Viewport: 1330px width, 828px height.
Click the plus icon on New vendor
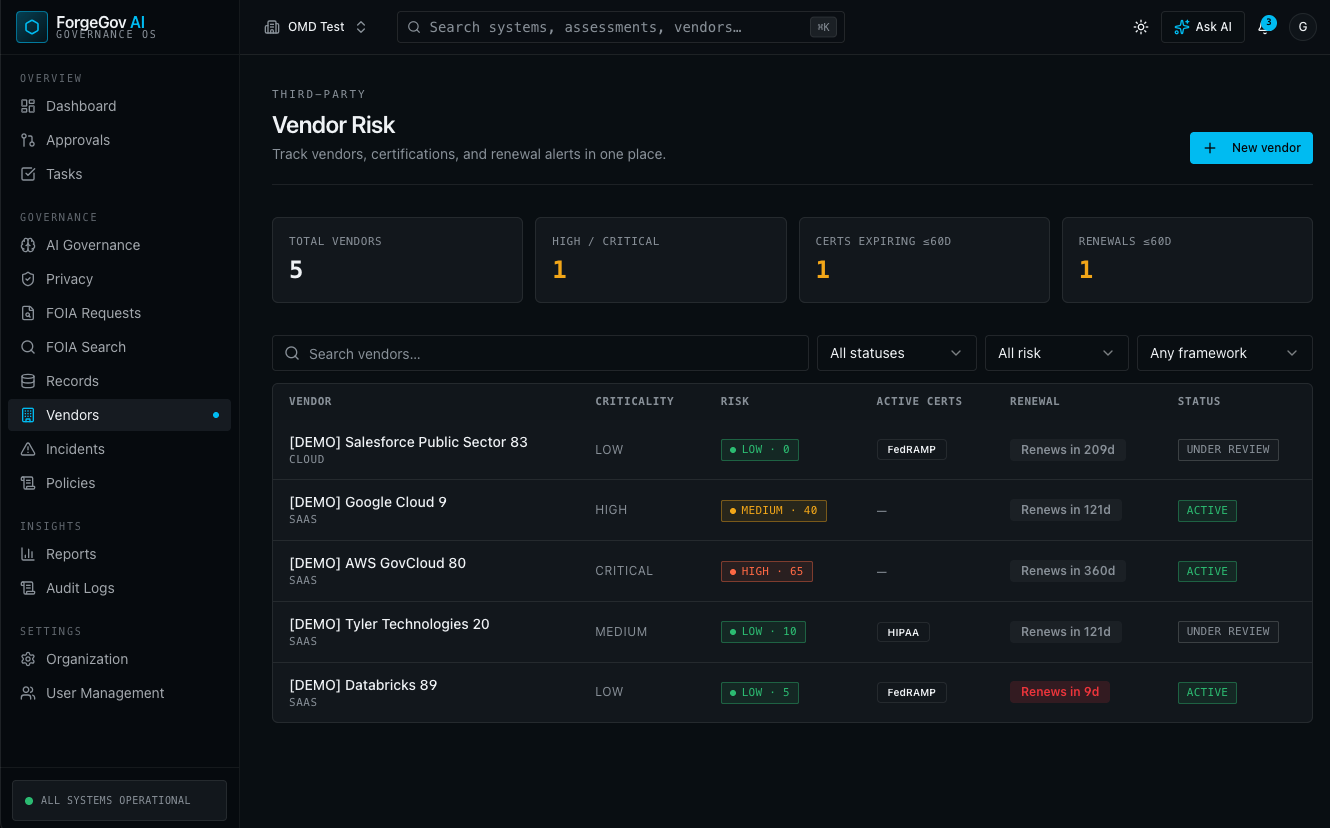click(1210, 148)
